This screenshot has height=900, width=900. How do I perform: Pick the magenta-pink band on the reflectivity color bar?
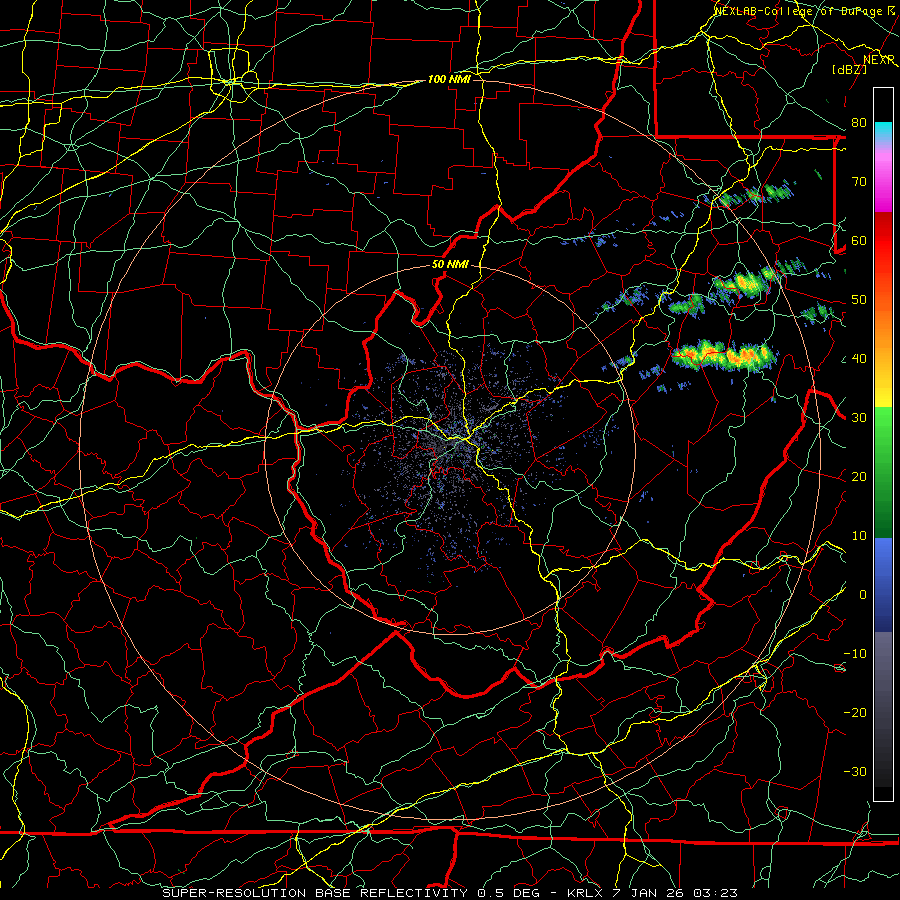[x=883, y=181]
